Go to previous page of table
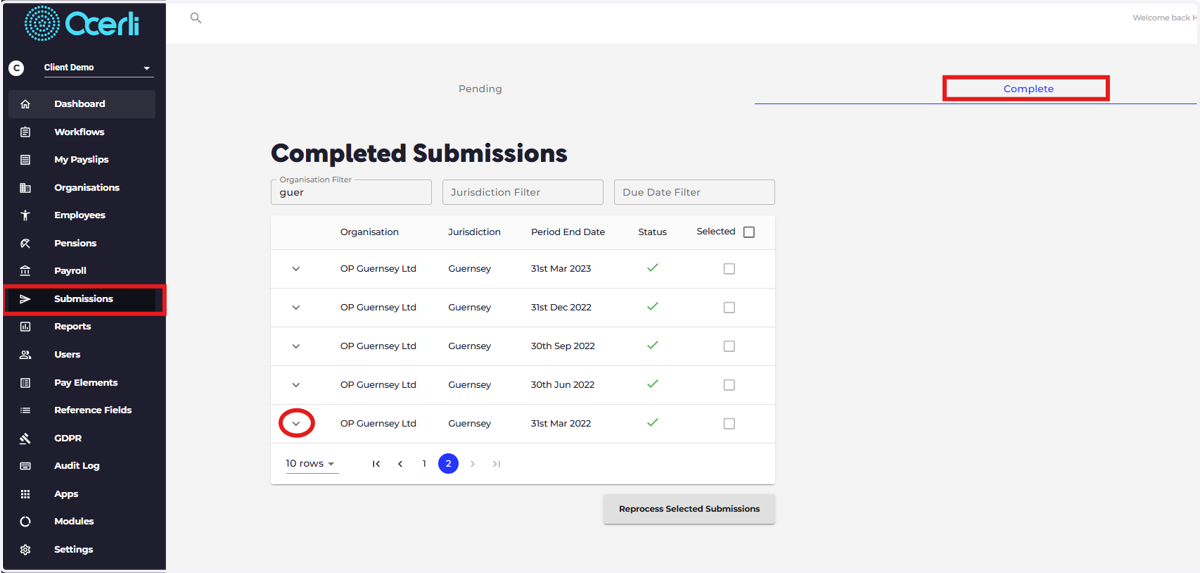 [400, 464]
